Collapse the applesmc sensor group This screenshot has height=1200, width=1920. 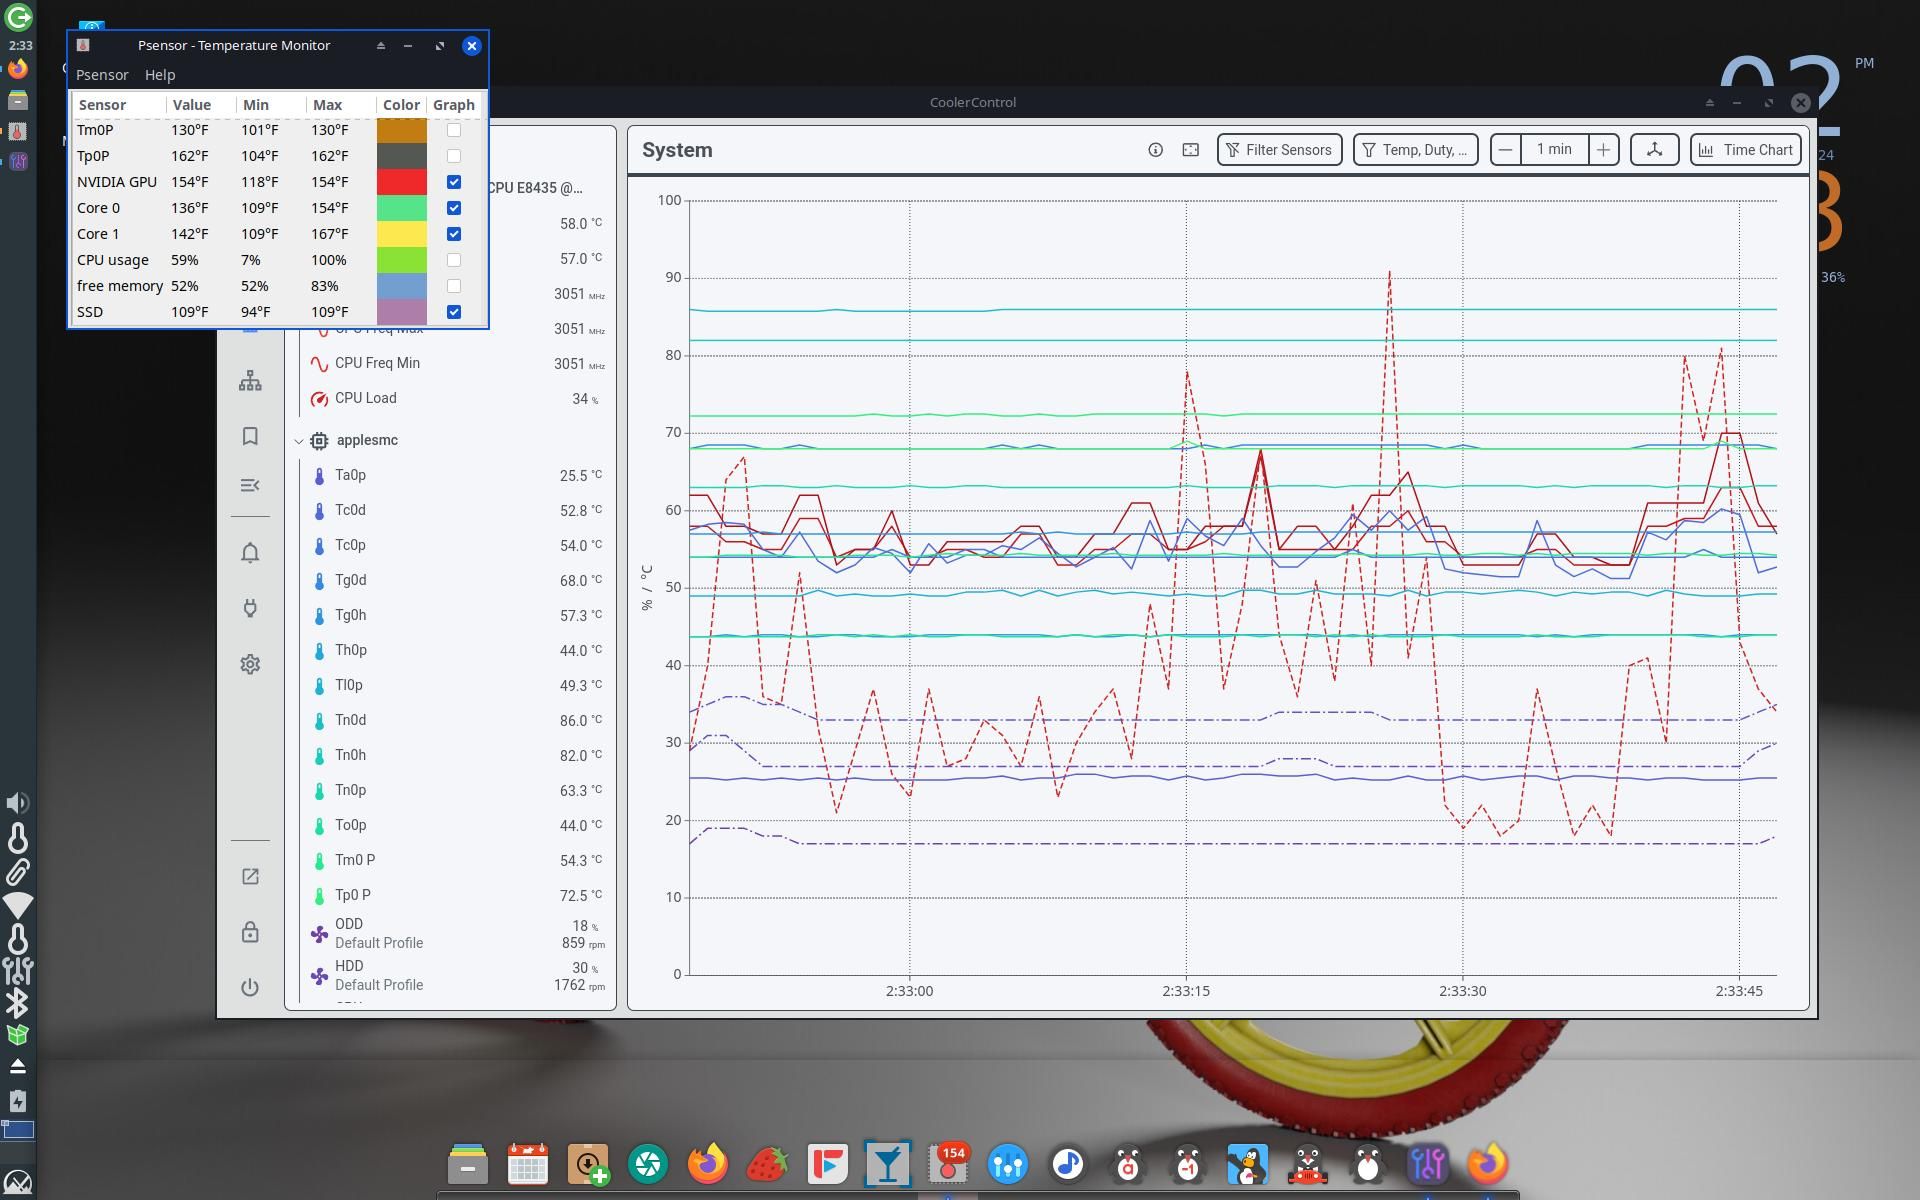click(x=299, y=440)
